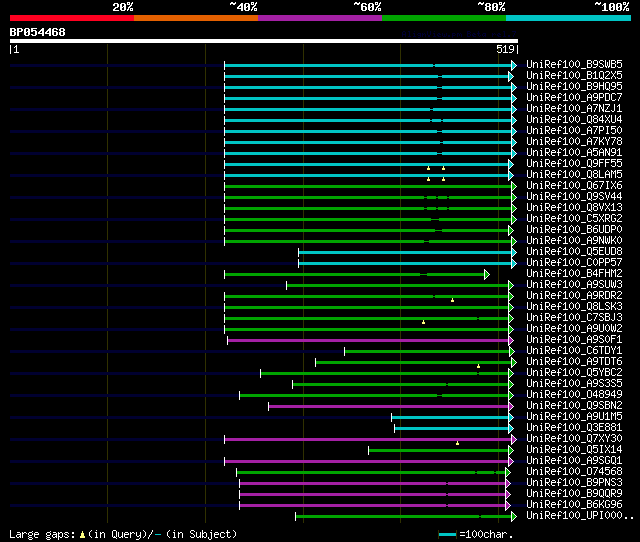This screenshot has width=640, height=542.
Task: Select UniRef100_B6UDP0 text label
Action: tap(574, 230)
